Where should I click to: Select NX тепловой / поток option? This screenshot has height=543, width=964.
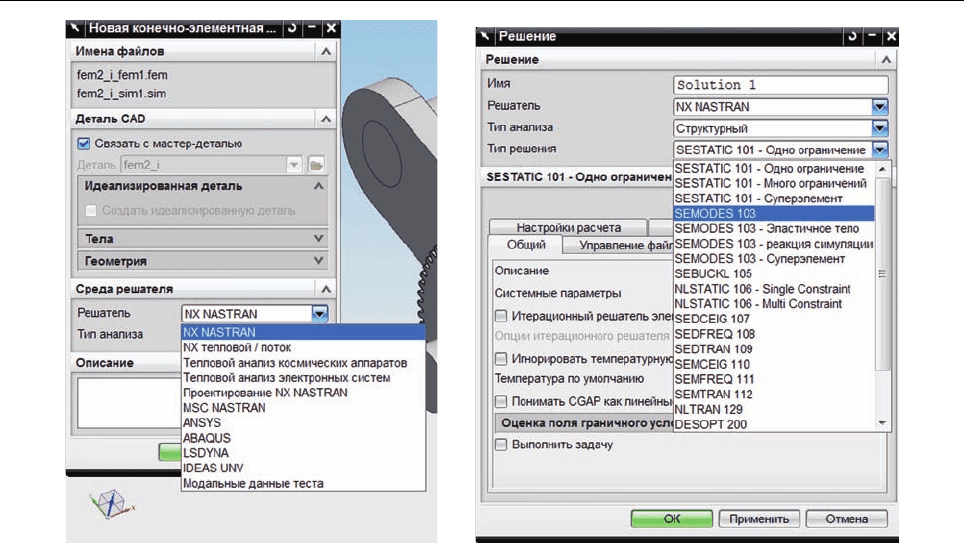point(303,347)
